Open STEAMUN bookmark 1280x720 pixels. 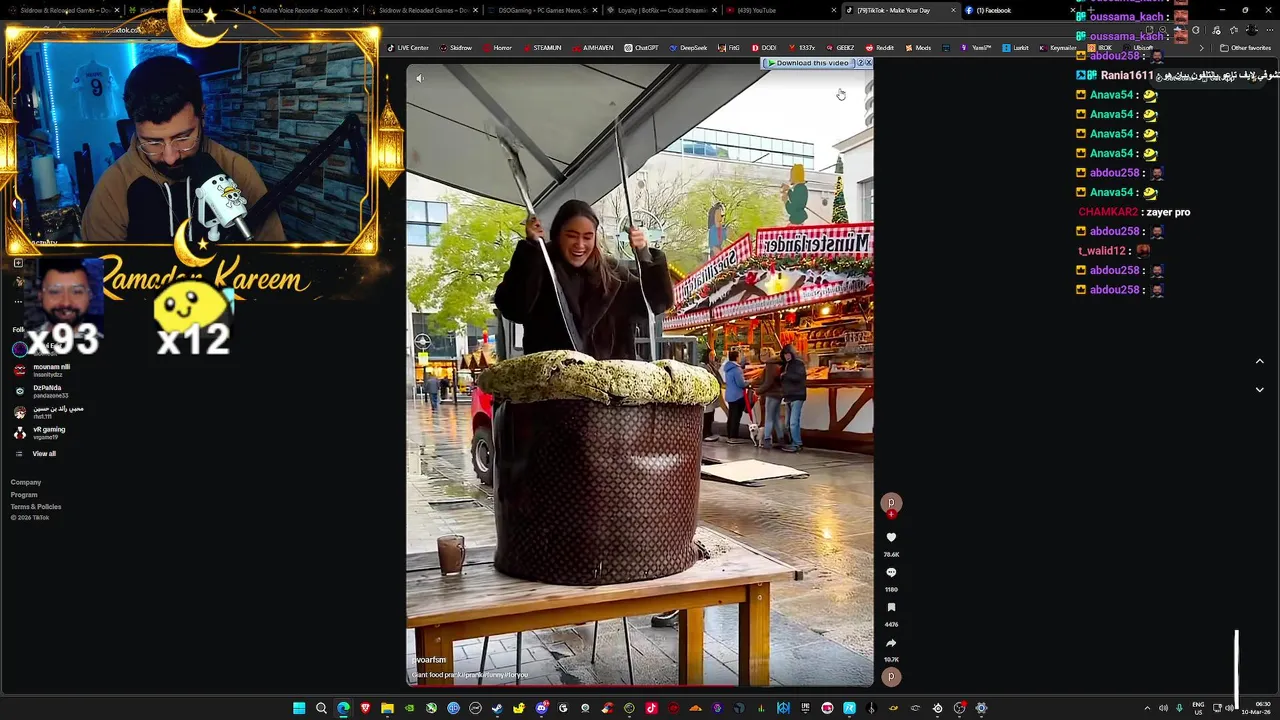click(x=542, y=48)
